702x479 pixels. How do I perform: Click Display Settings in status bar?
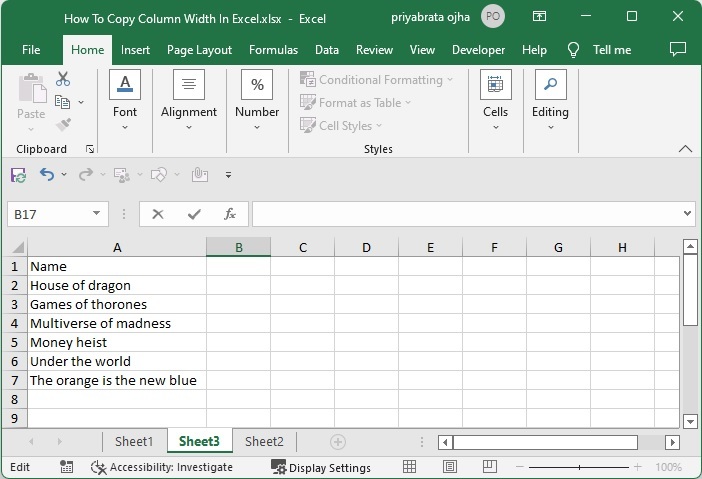[321, 467]
